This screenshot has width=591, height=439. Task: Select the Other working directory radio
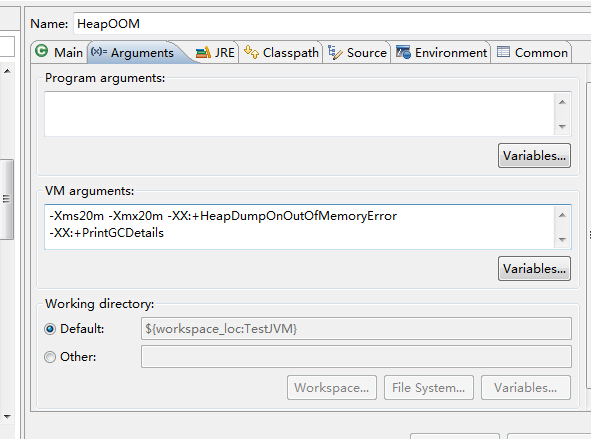click(50, 357)
